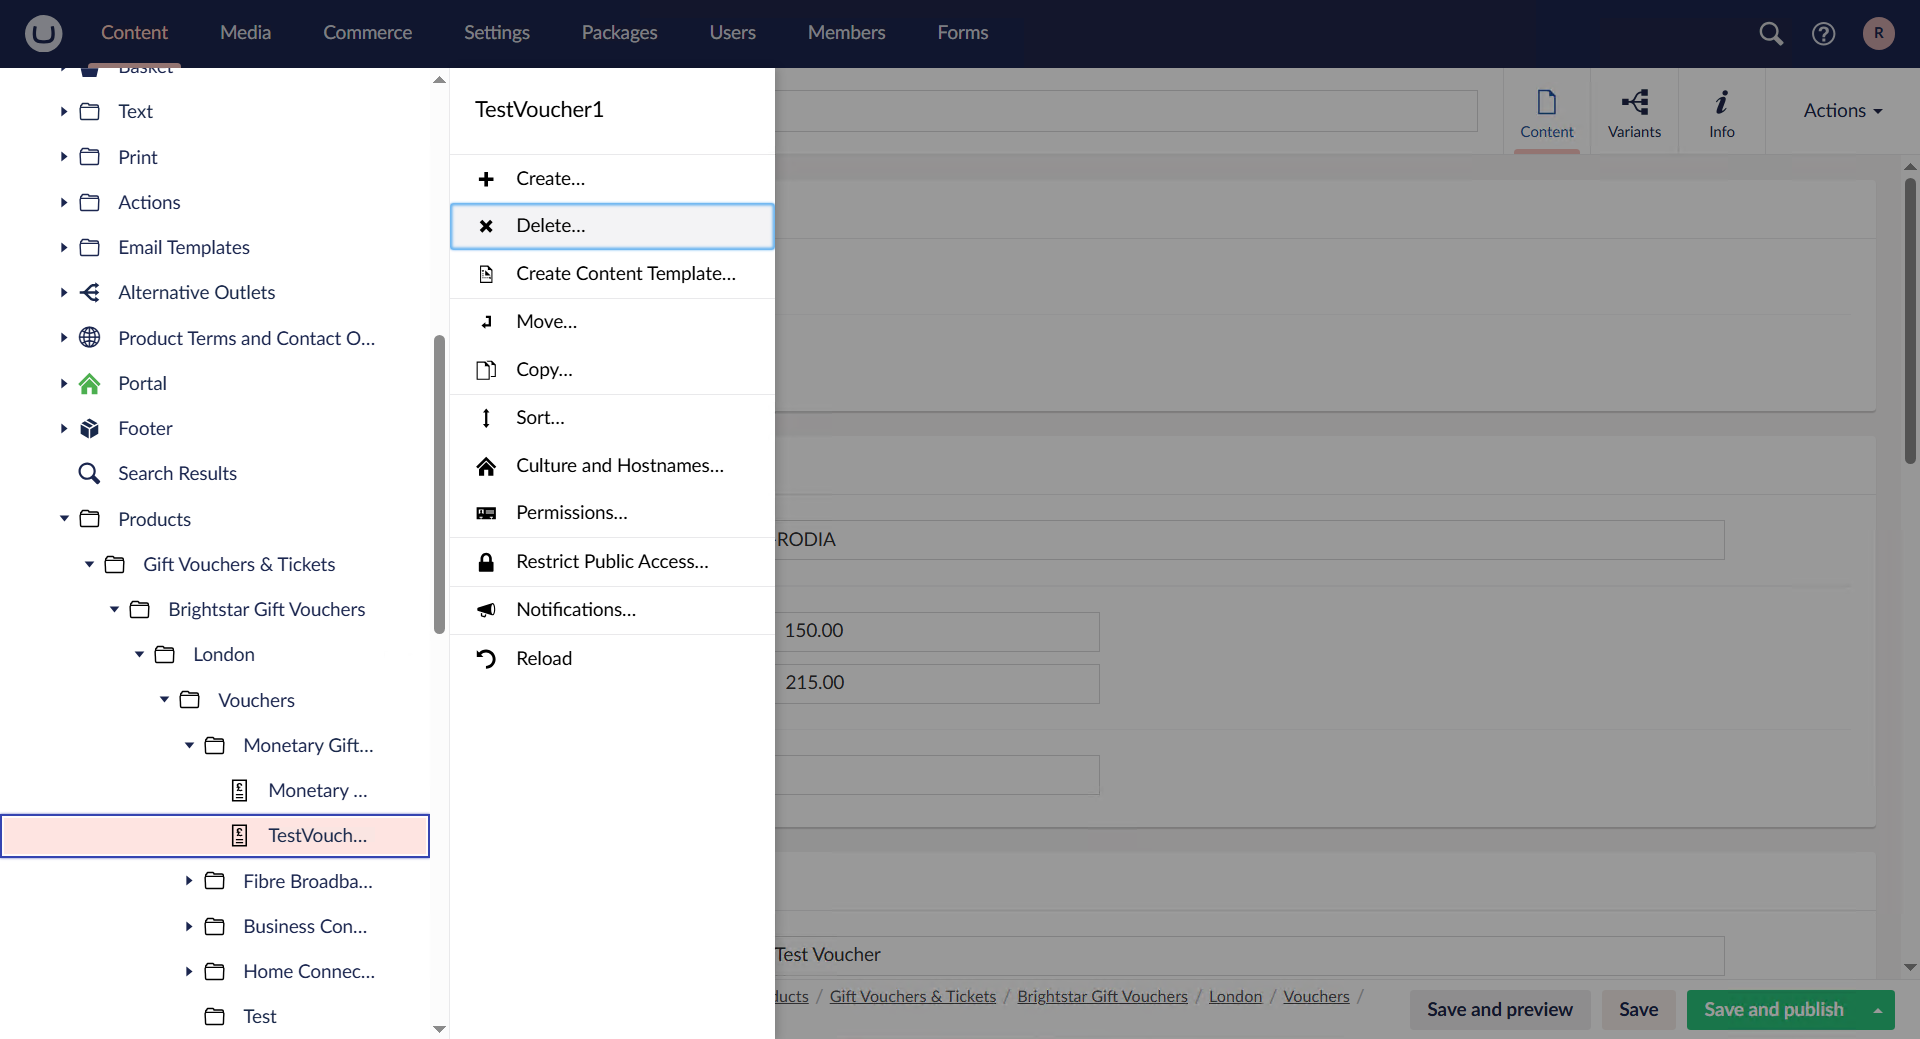Expand the Text folder in sidebar

click(x=62, y=111)
